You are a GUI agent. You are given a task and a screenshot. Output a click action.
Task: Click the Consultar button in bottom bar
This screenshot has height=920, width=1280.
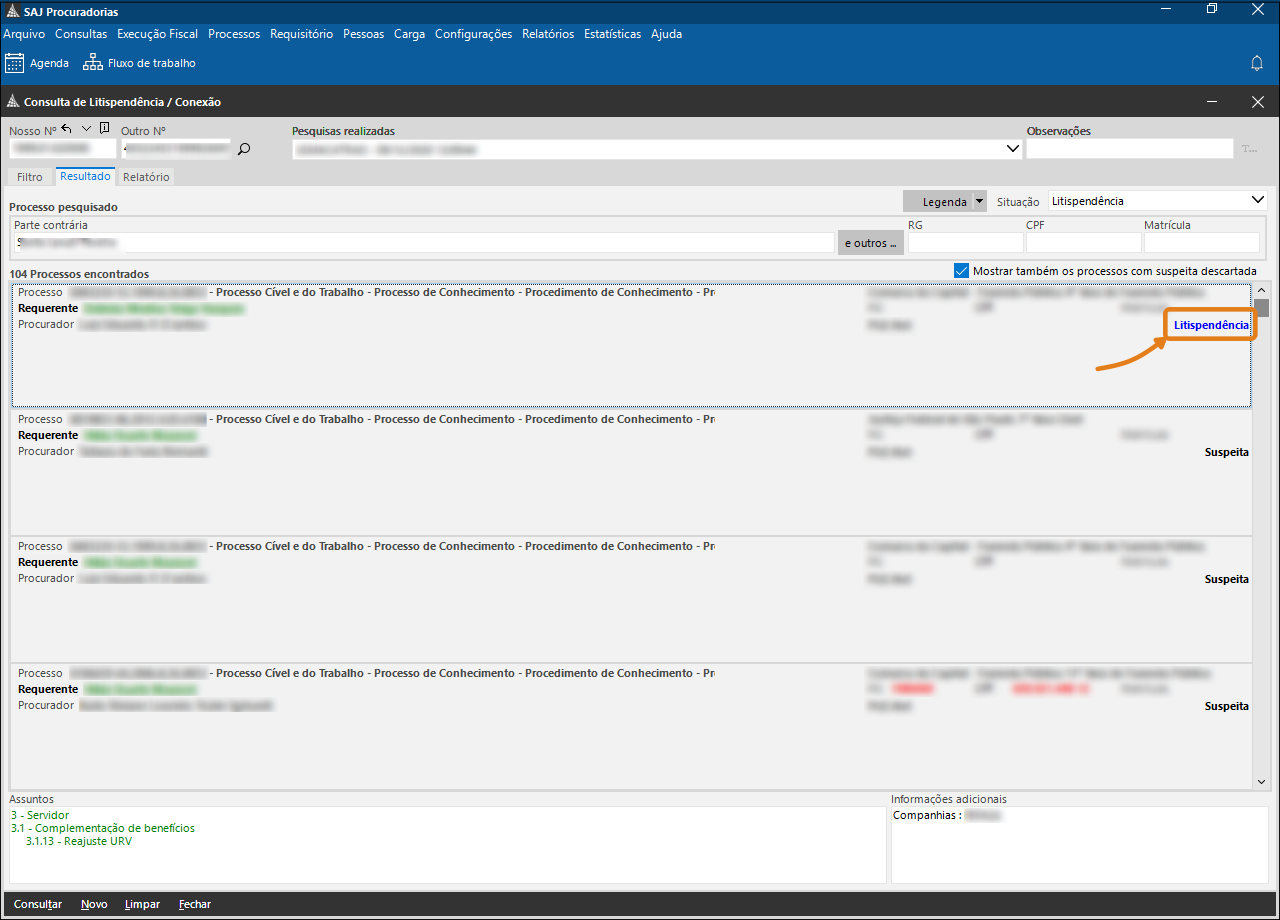tap(38, 904)
